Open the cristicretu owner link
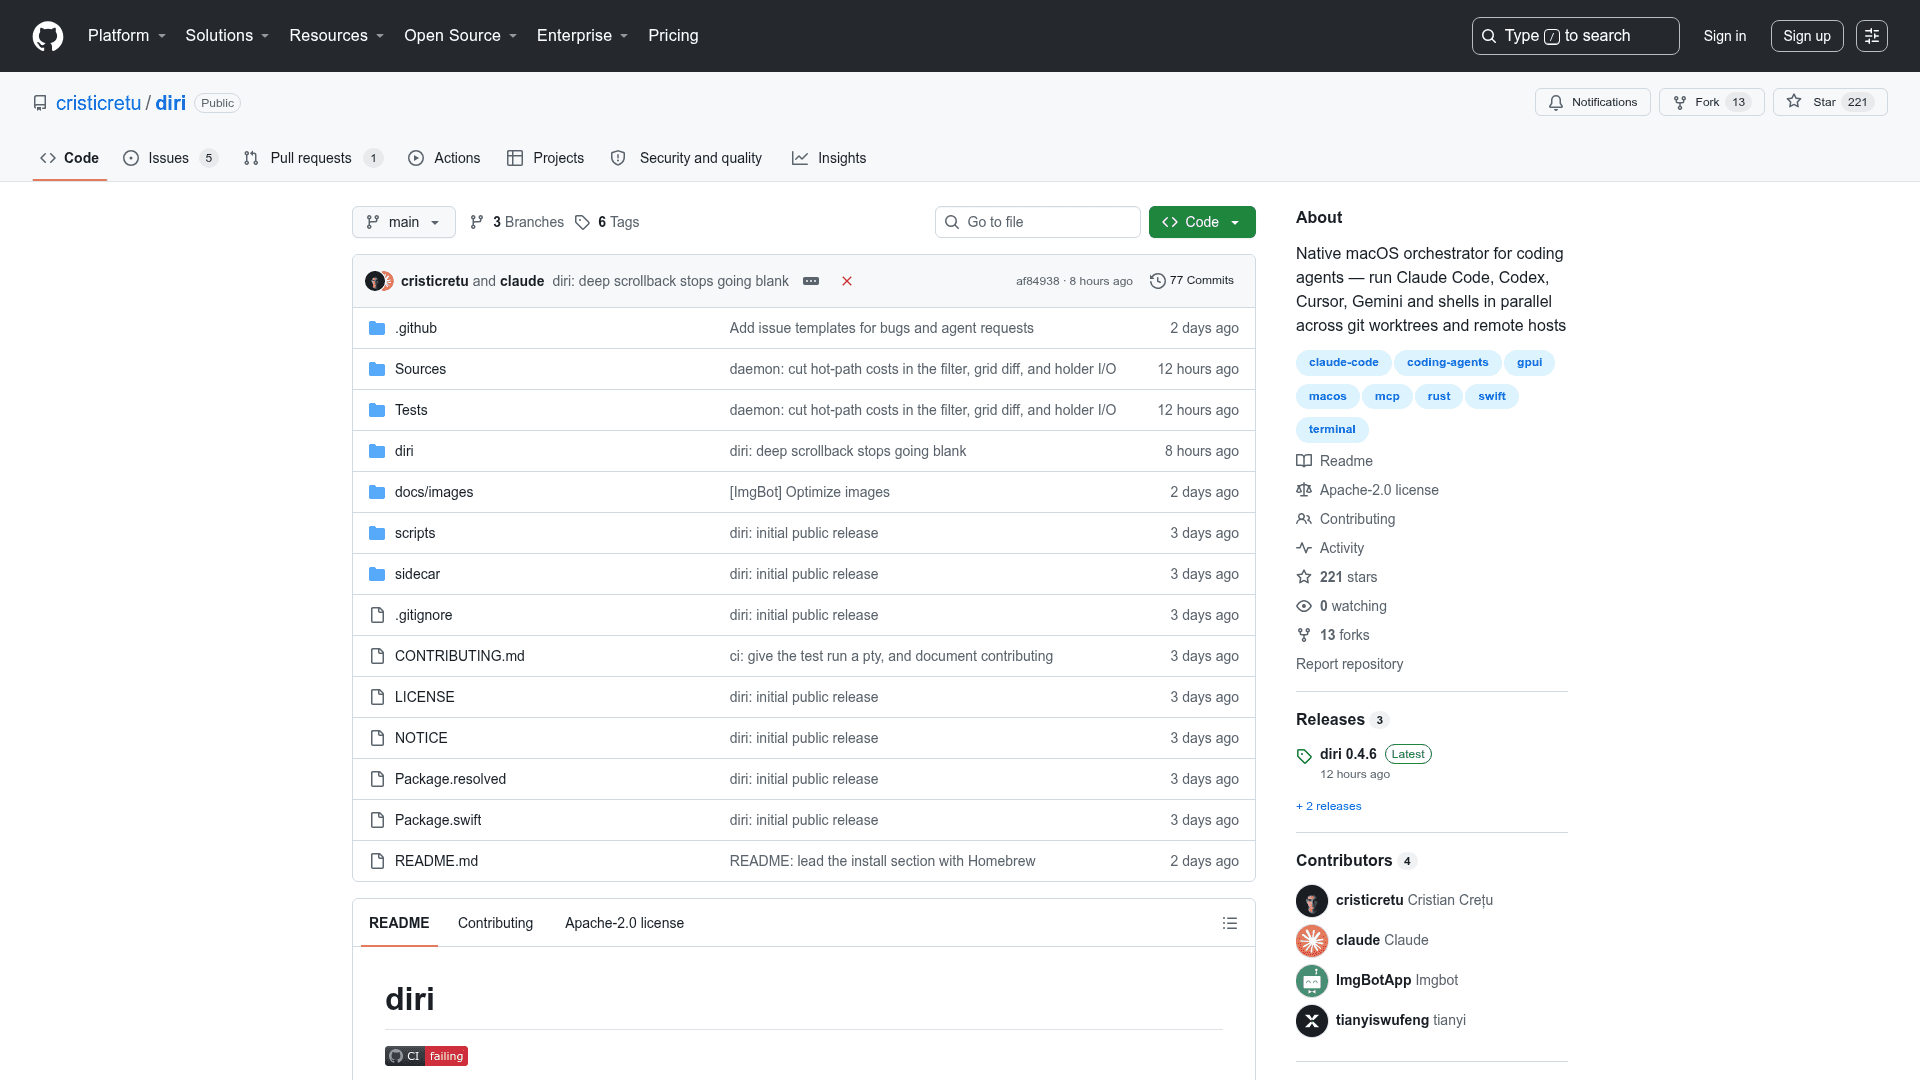Image resolution: width=1920 pixels, height=1080 pixels. pyautogui.click(x=99, y=103)
